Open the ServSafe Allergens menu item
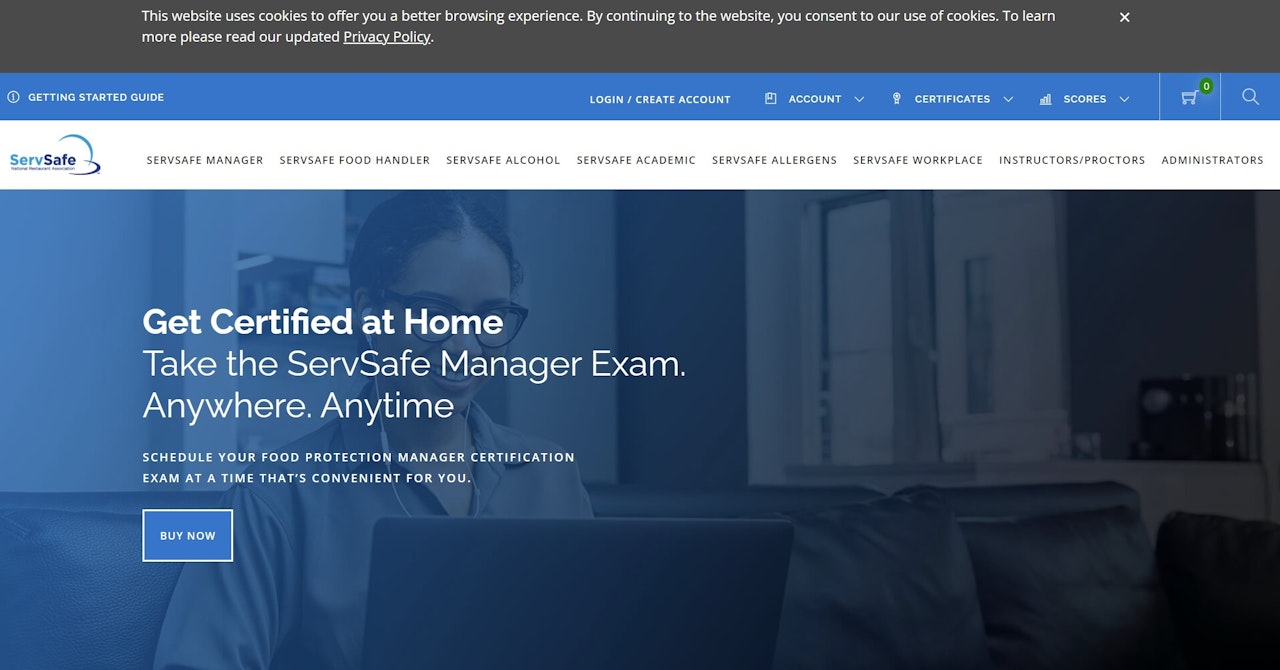The height and width of the screenshot is (670, 1280). coord(774,160)
